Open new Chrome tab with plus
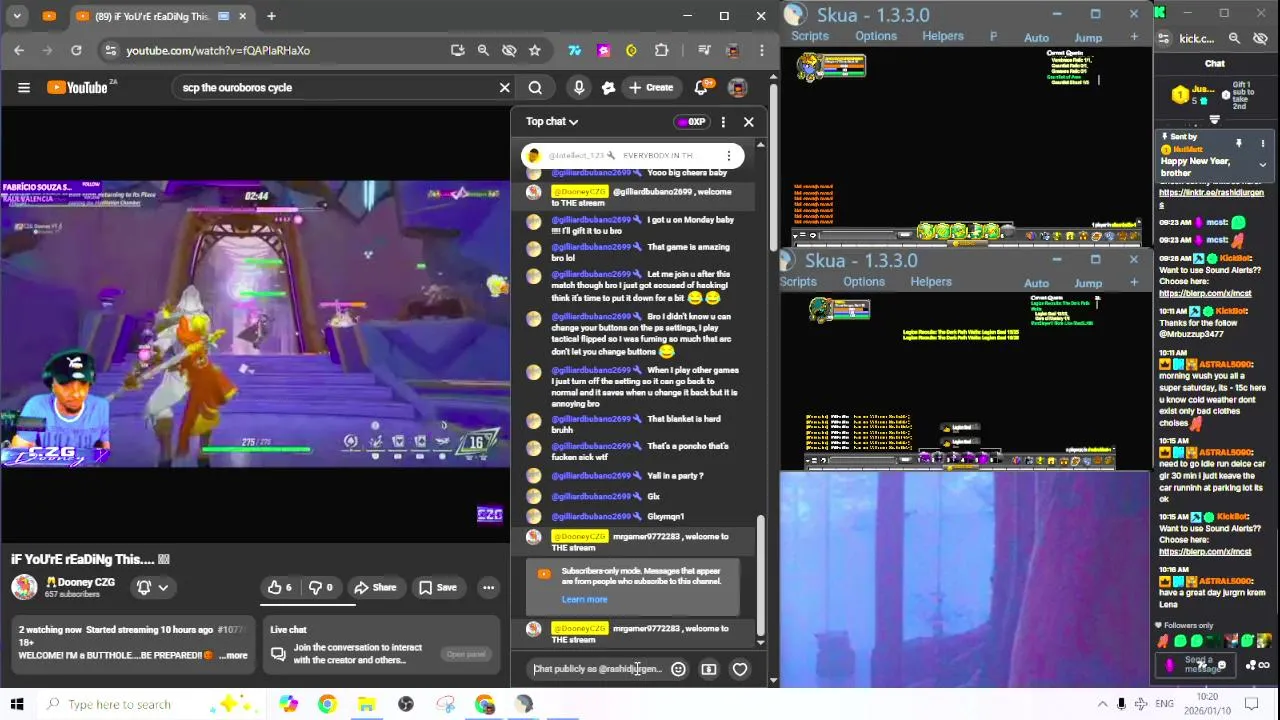 coord(271,16)
